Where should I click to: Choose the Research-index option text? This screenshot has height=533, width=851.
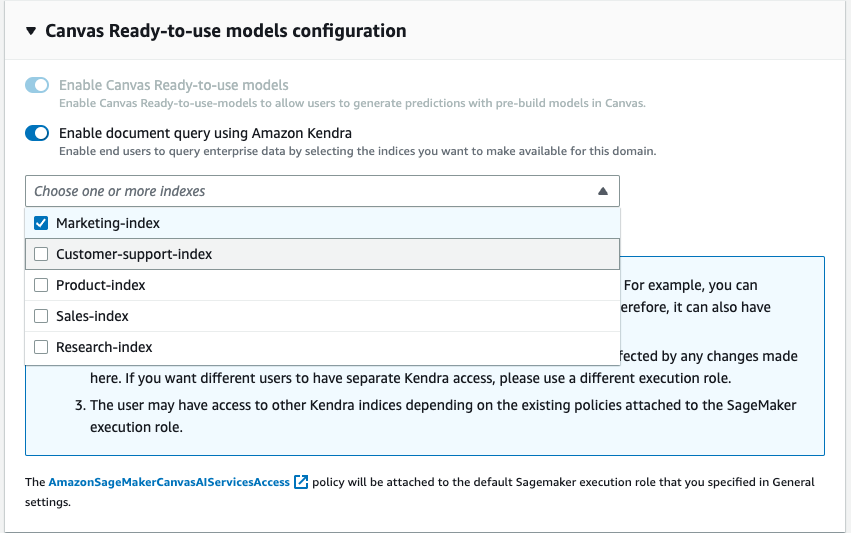pos(104,347)
